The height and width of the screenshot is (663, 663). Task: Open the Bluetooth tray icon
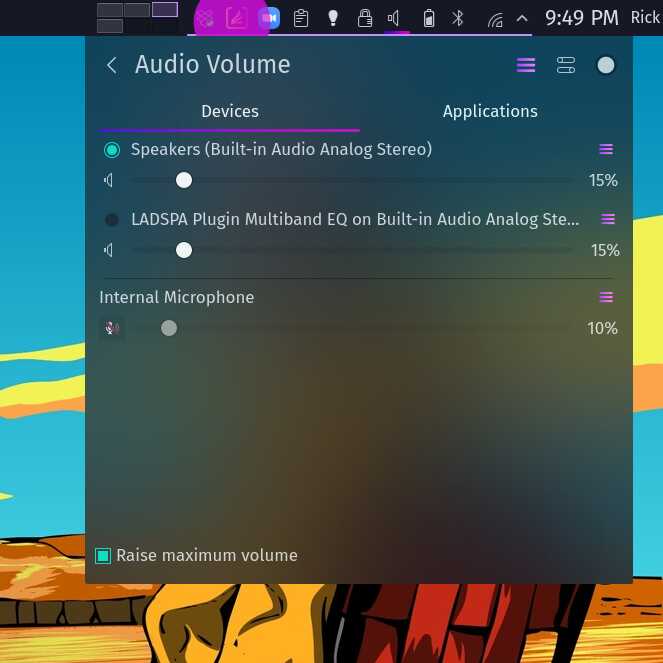pyautogui.click(x=458, y=18)
